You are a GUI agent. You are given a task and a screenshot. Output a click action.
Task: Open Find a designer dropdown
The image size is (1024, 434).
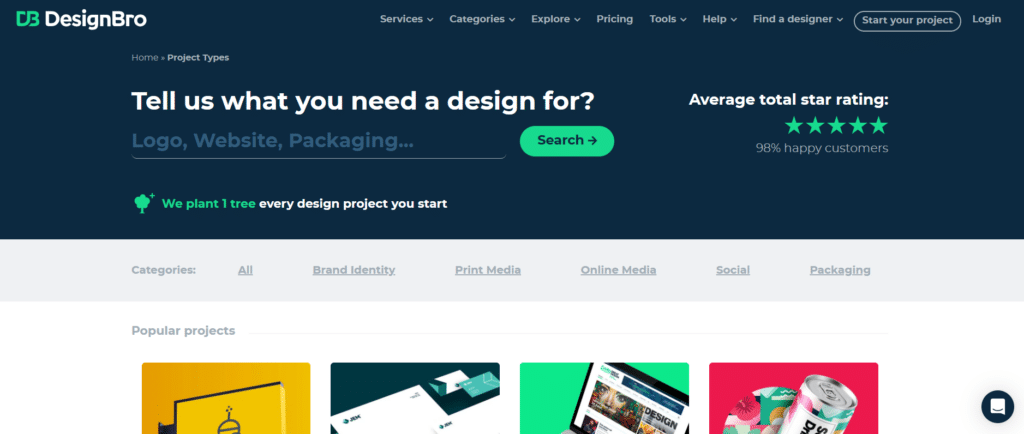(x=797, y=20)
